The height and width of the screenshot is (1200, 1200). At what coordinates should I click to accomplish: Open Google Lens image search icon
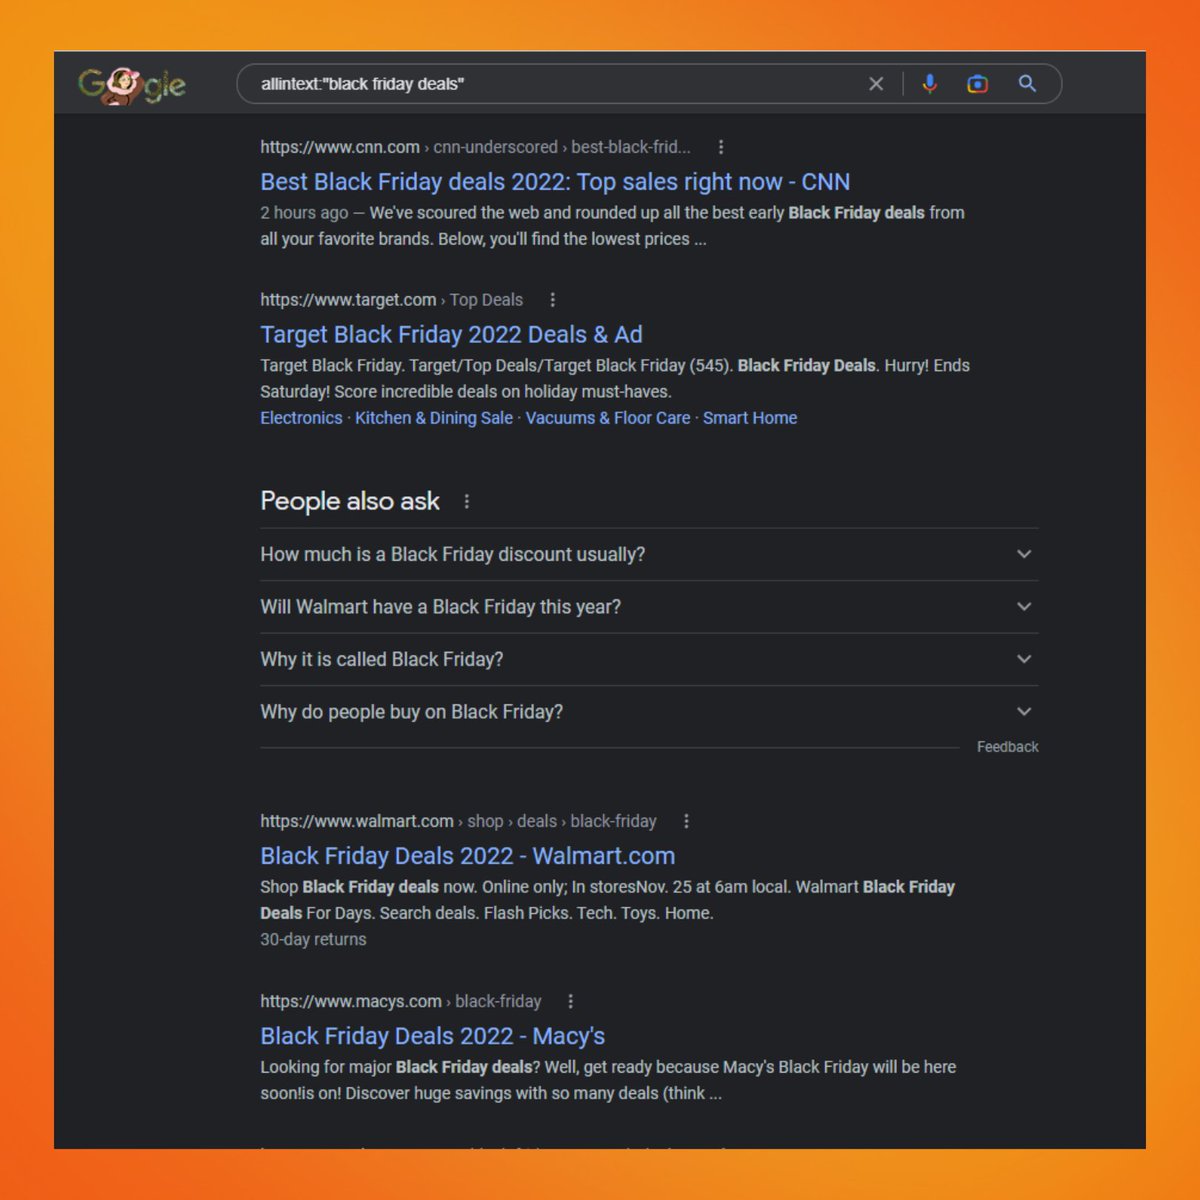[x=978, y=84]
